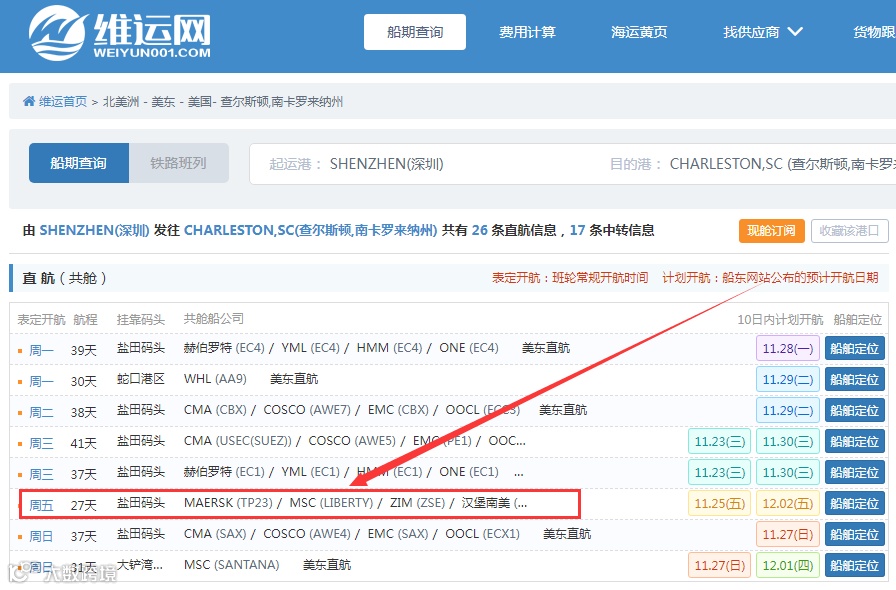Switch to the 铁路班列 tab
The image size is (896, 590).
click(179, 163)
